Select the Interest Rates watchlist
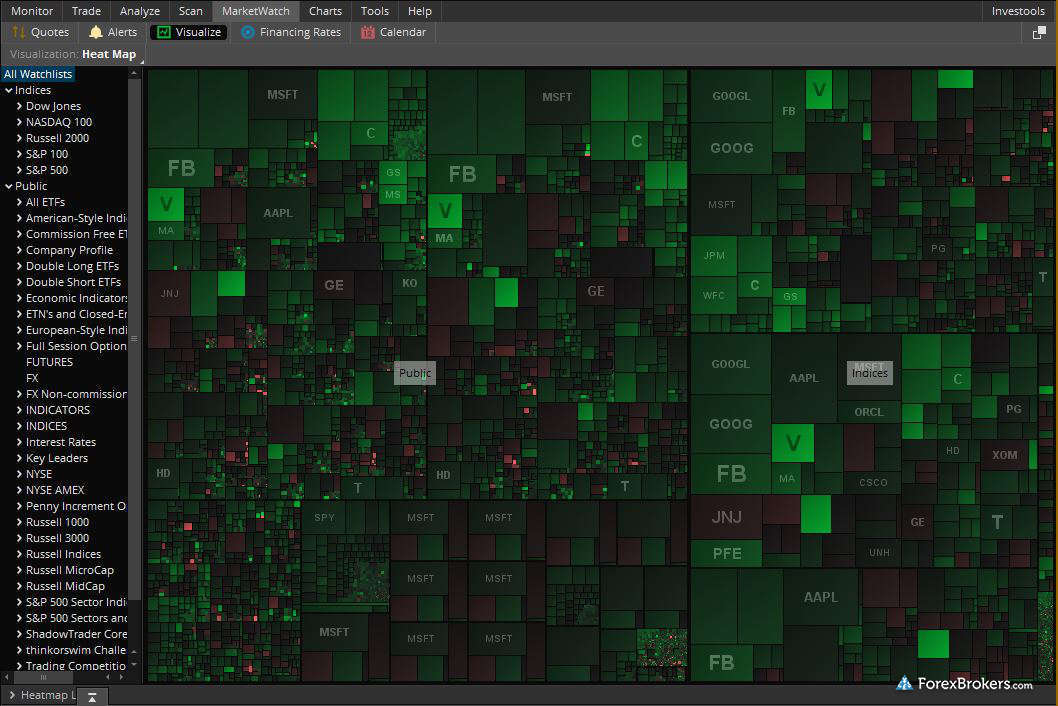1058x706 pixels. (x=61, y=442)
